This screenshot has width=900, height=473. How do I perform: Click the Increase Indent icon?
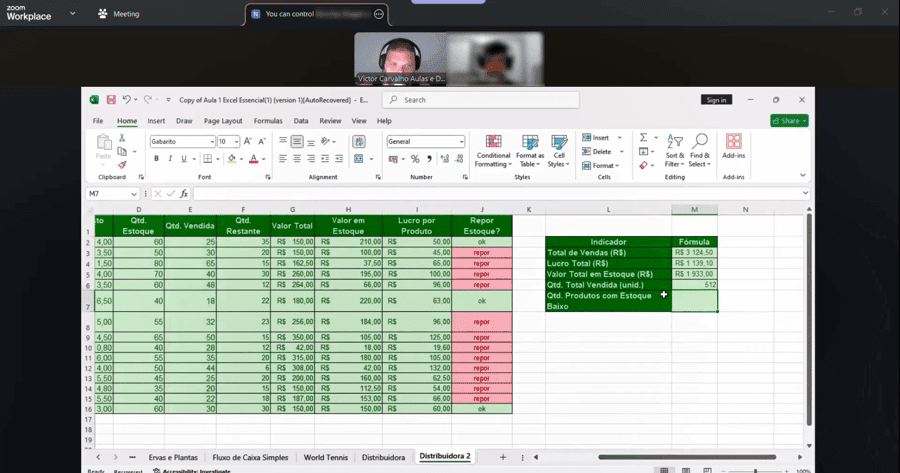click(x=339, y=159)
